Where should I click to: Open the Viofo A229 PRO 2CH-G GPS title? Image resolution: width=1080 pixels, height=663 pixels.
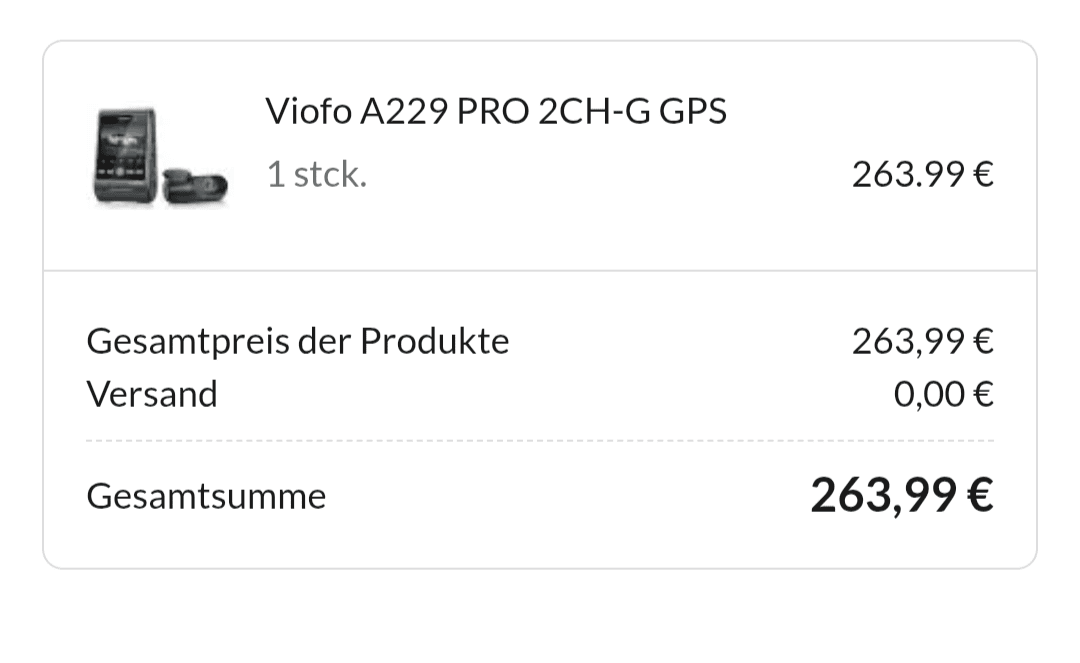point(495,111)
